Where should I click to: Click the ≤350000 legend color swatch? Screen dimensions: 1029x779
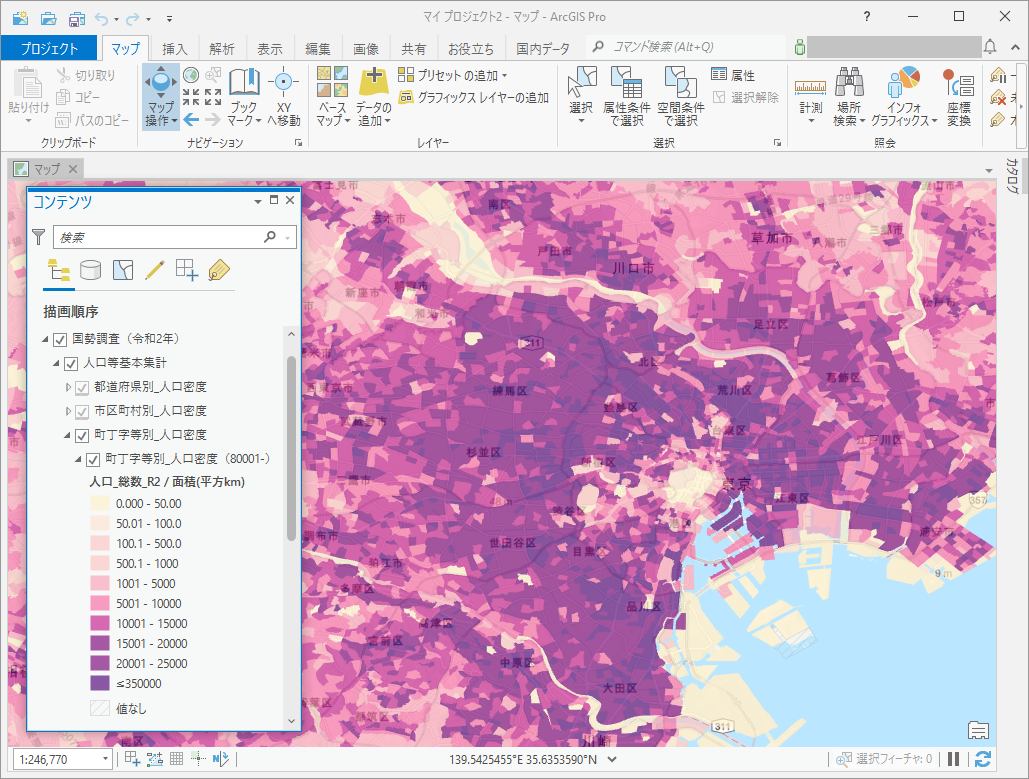point(99,684)
